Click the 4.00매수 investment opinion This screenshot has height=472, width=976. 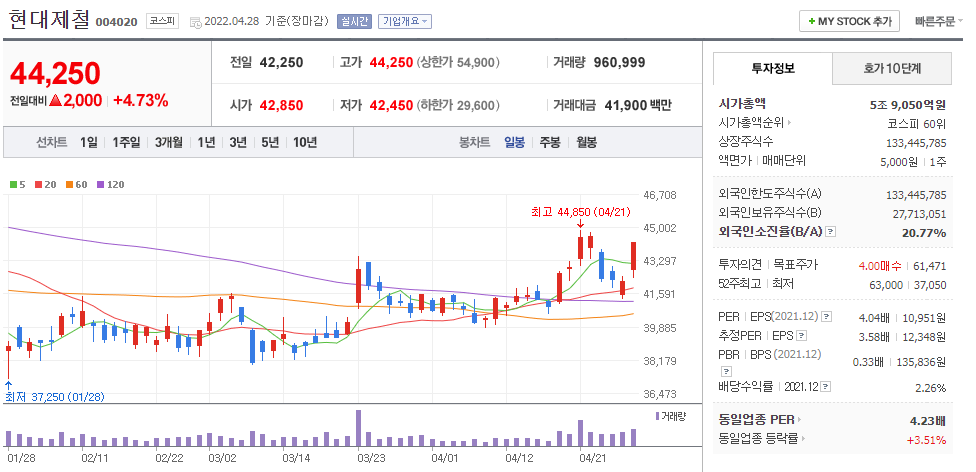(x=880, y=266)
